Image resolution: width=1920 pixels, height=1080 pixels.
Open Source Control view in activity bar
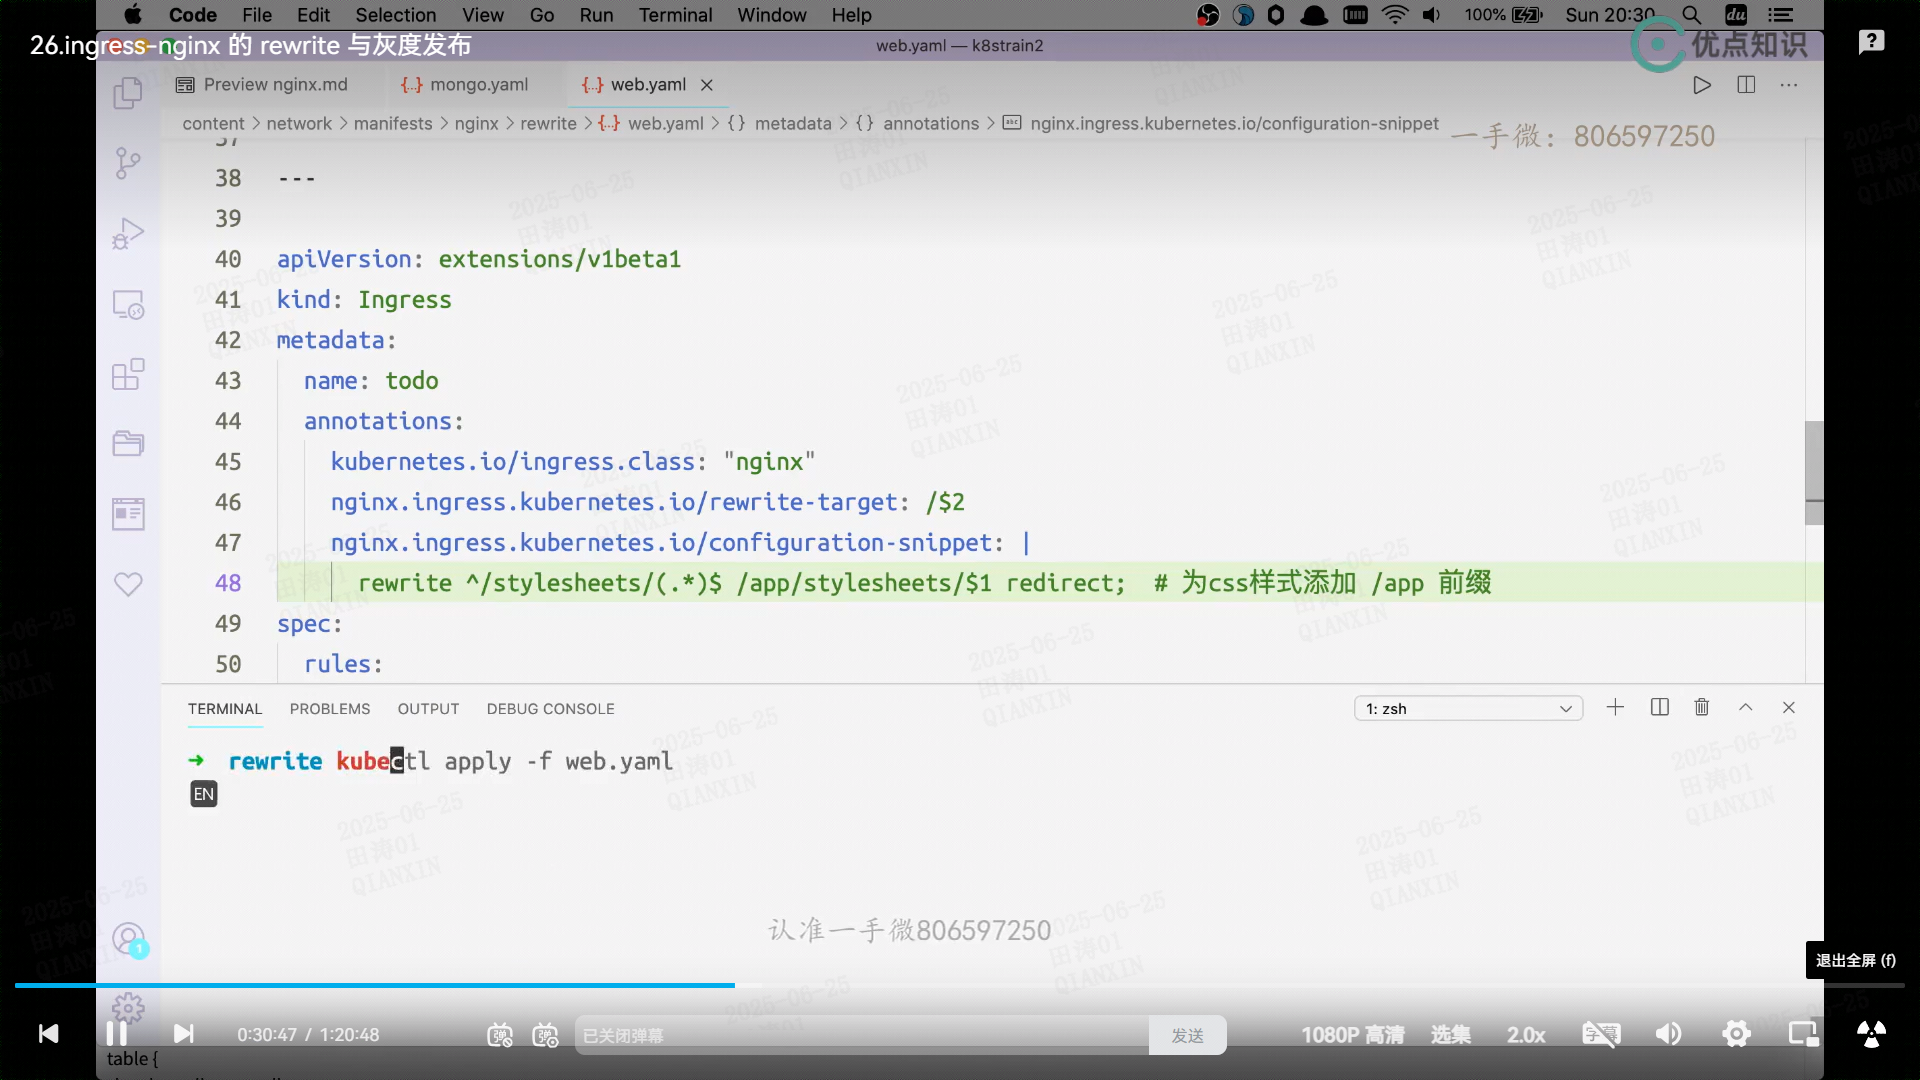click(x=127, y=163)
